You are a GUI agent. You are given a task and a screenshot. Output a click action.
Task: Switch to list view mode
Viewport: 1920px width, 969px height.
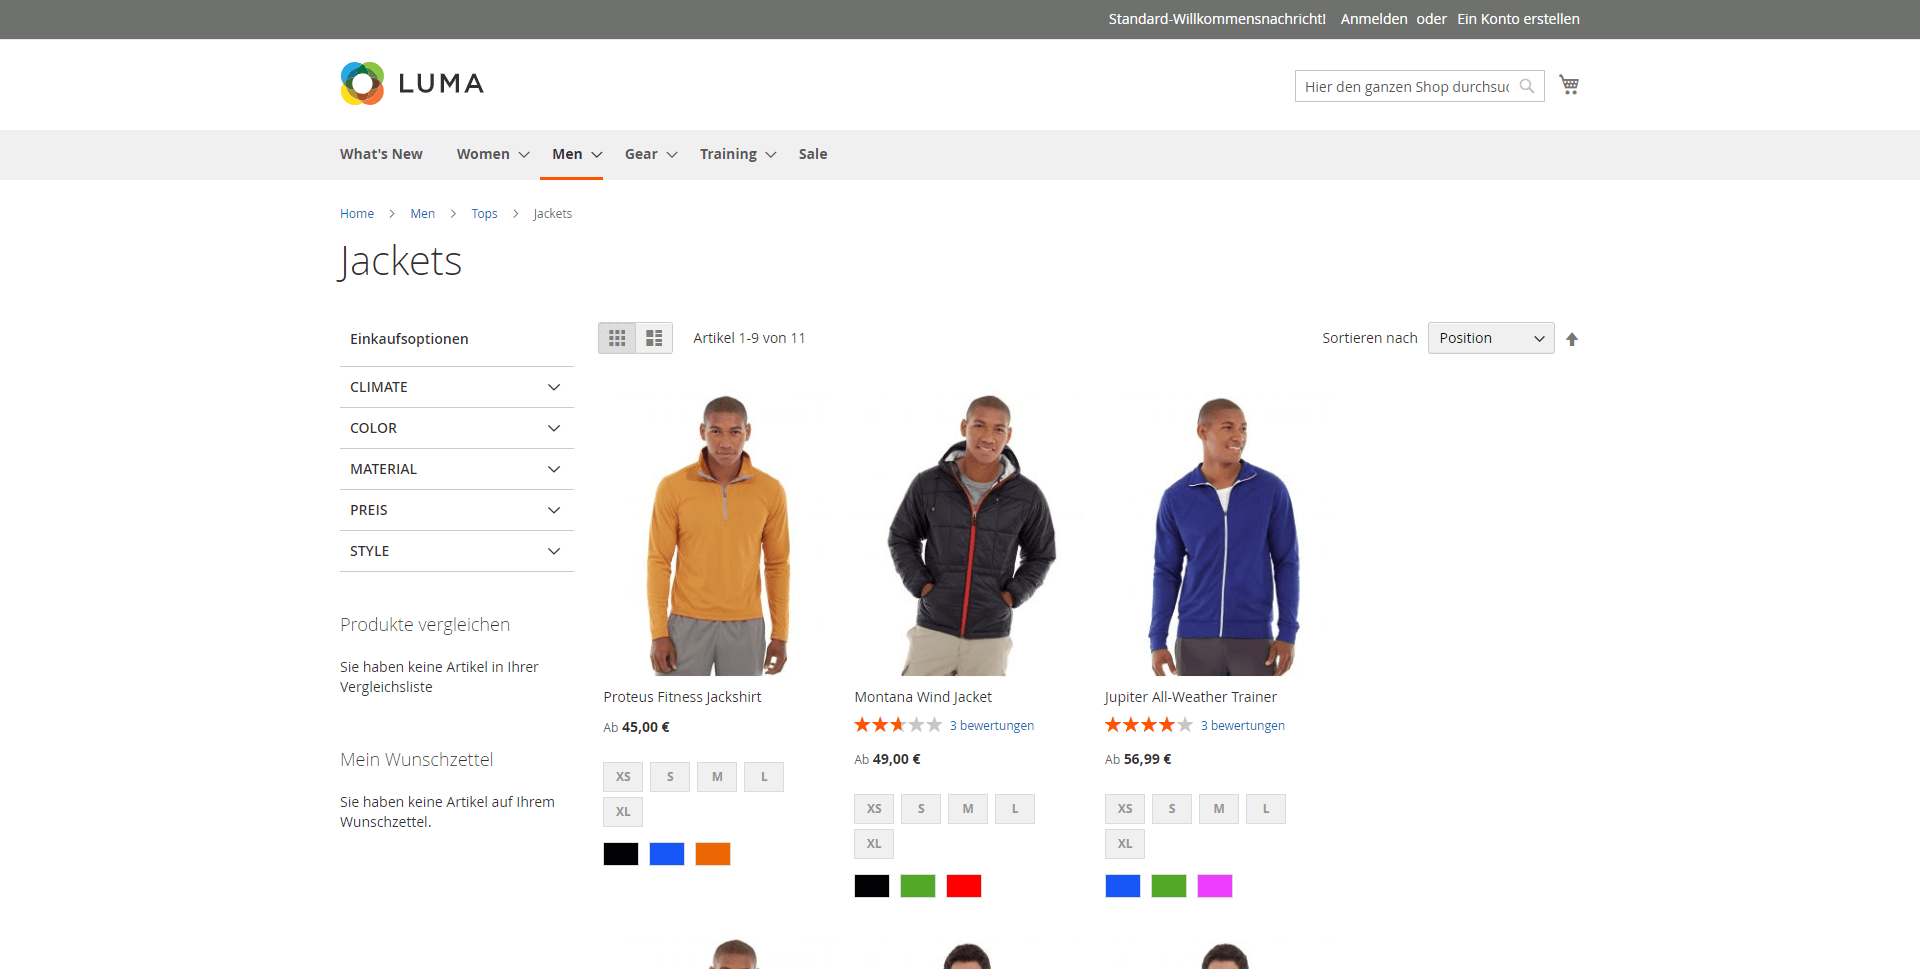tap(654, 338)
